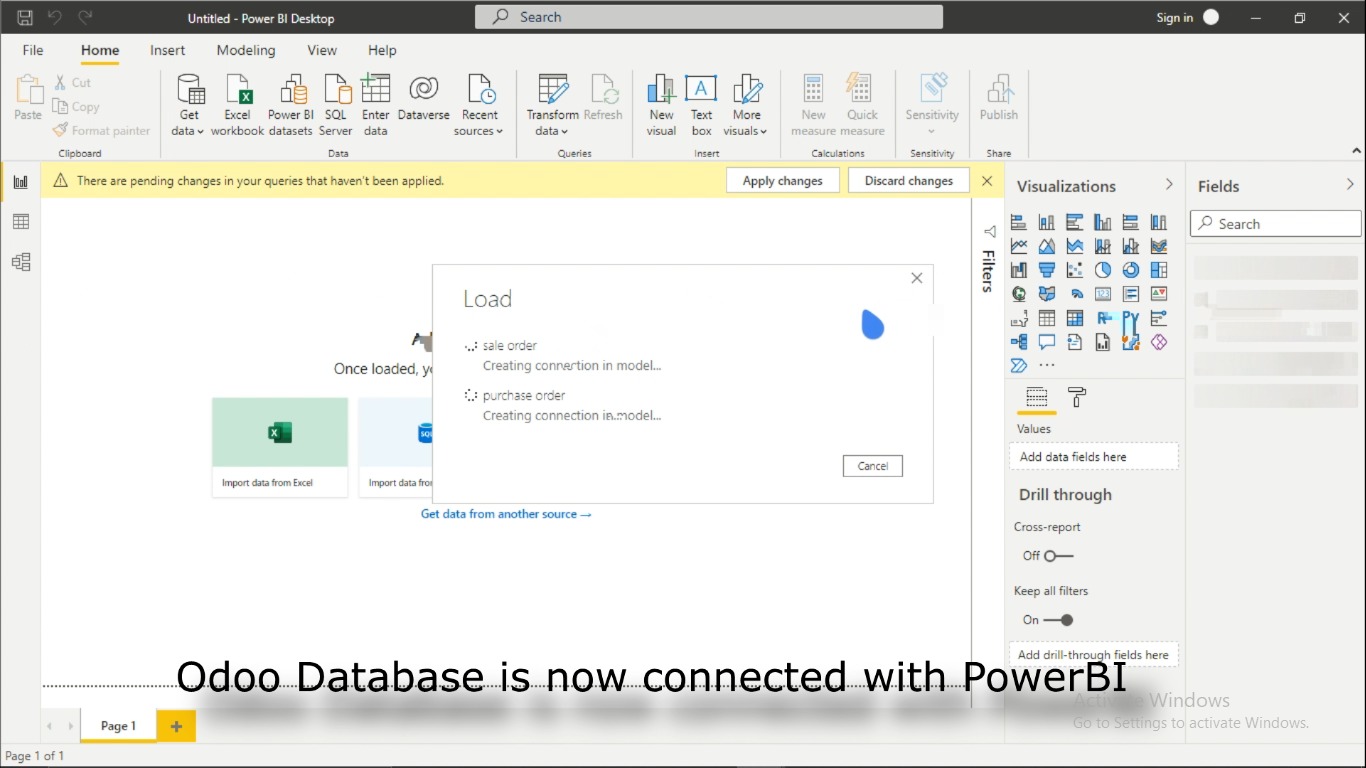Select the KPI visual
Screen dimensions: 1366x768
[x=1159, y=294]
